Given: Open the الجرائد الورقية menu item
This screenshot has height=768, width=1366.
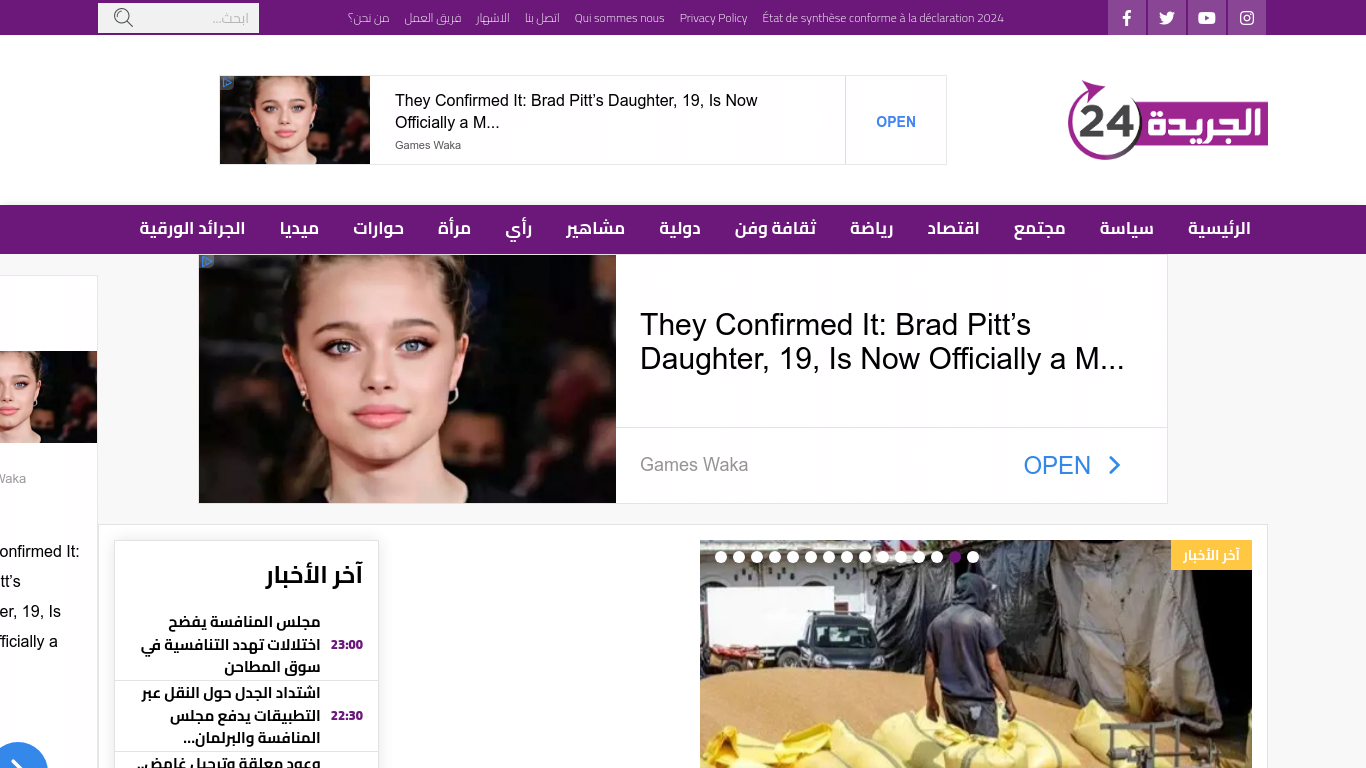Looking at the screenshot, I should pos(192,229).
